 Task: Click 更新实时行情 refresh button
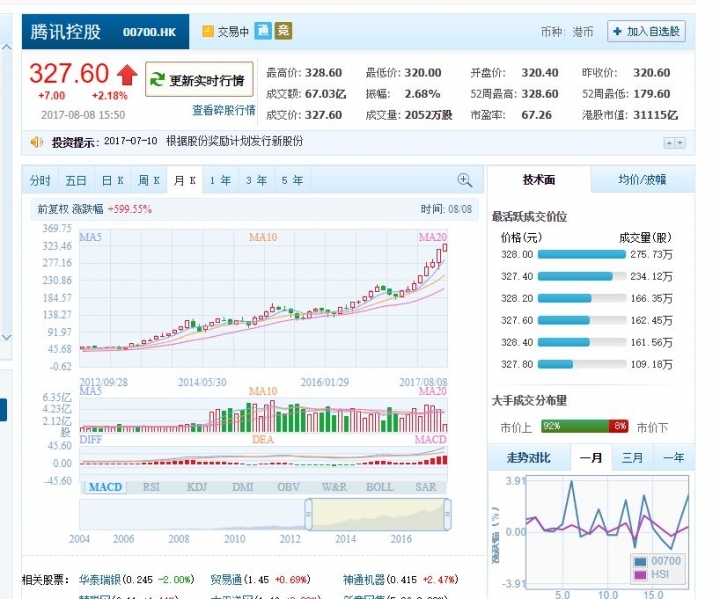(199, 79)
